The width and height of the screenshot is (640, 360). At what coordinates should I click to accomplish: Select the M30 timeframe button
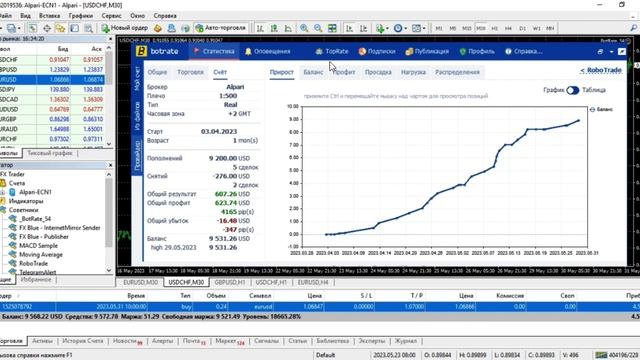(481, 28)
